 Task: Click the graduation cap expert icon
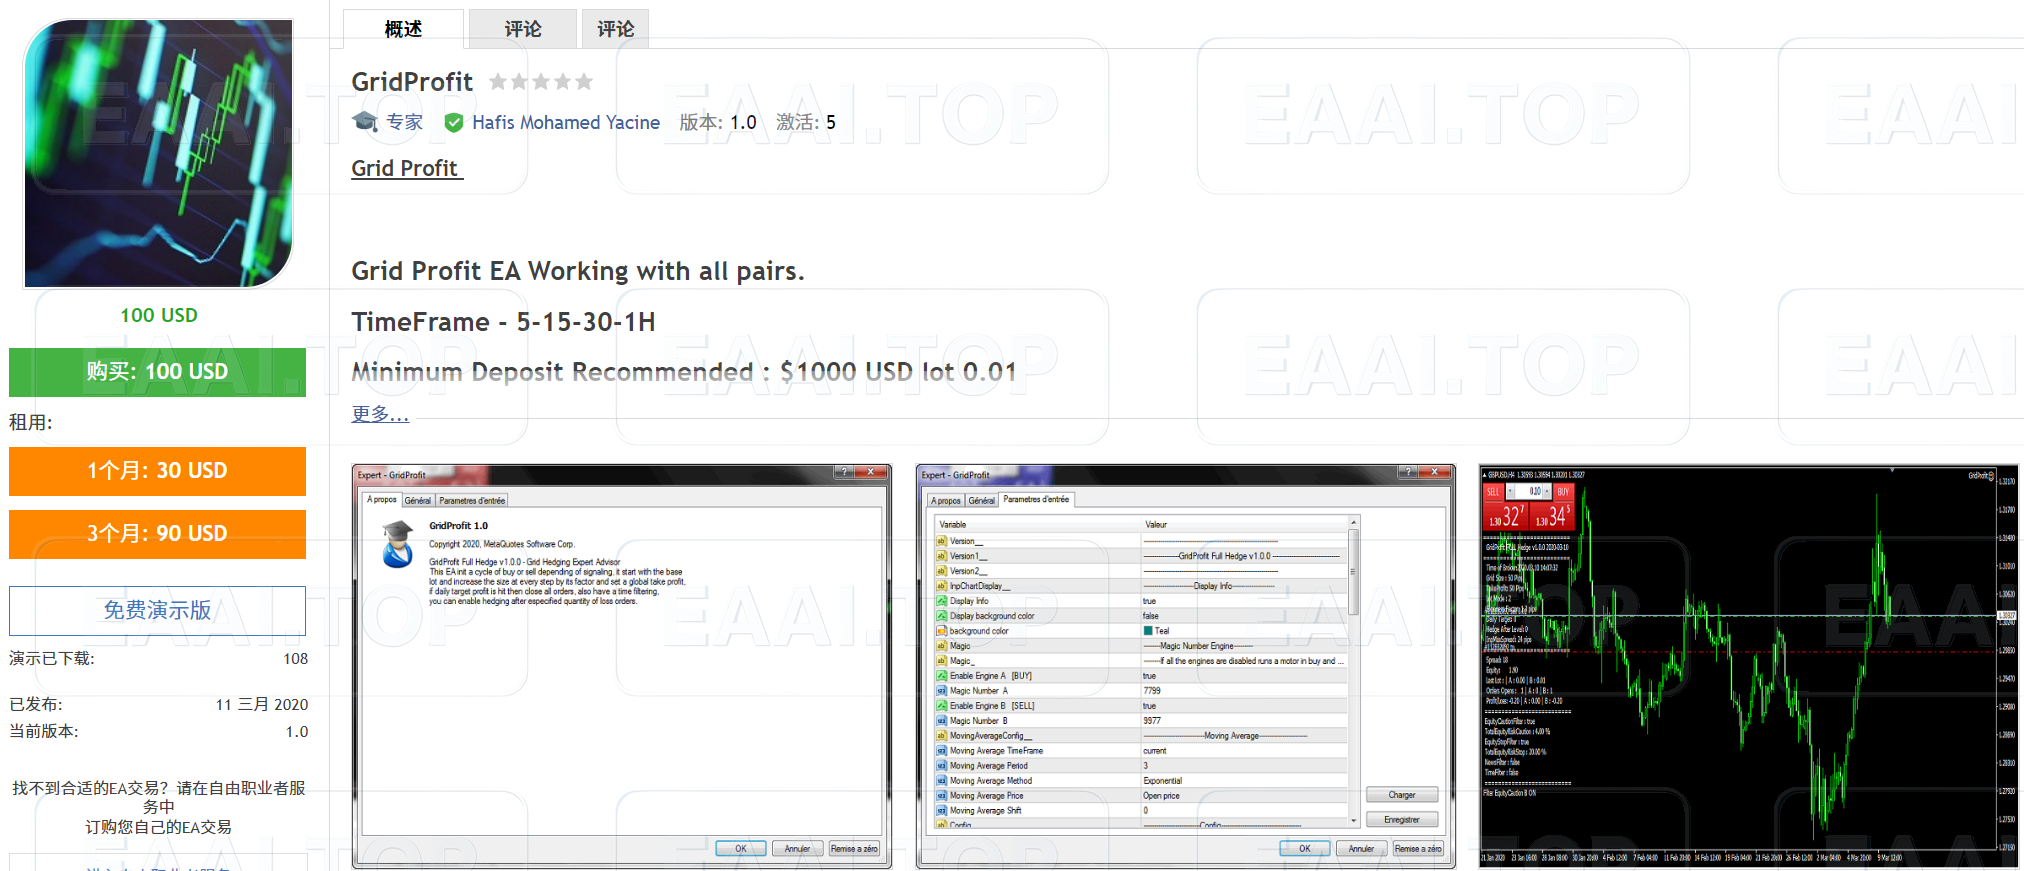(365, 122)
